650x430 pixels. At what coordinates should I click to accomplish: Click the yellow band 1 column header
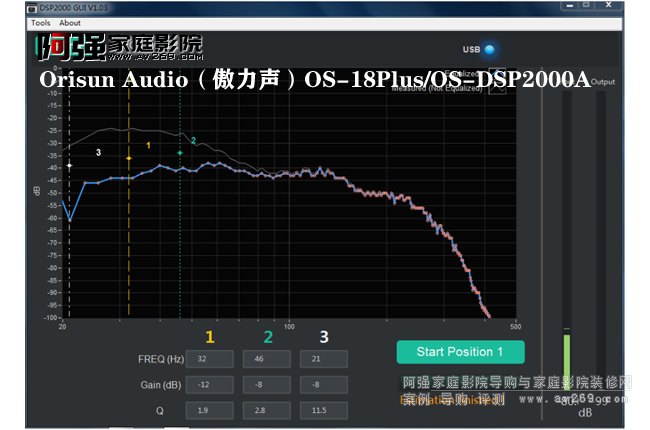[210, 338]
